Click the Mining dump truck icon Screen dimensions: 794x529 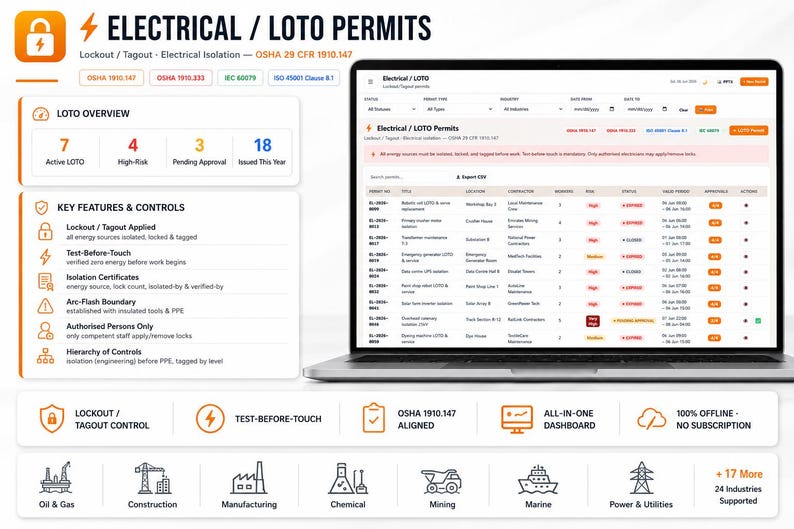click(442, 481)
